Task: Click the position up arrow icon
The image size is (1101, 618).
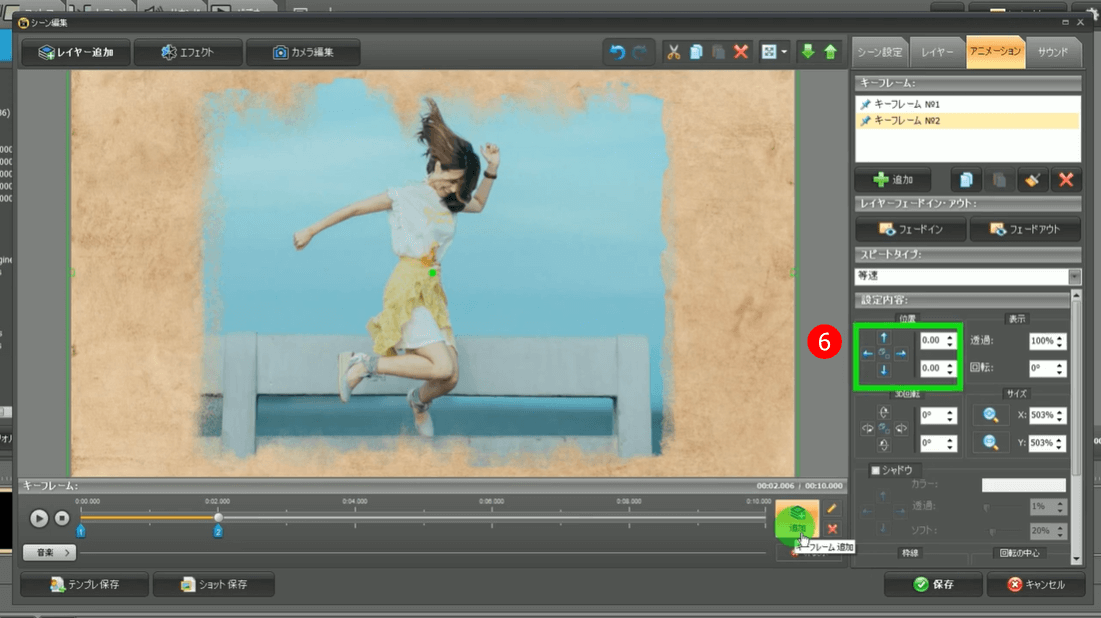Action: click(884, 338)
